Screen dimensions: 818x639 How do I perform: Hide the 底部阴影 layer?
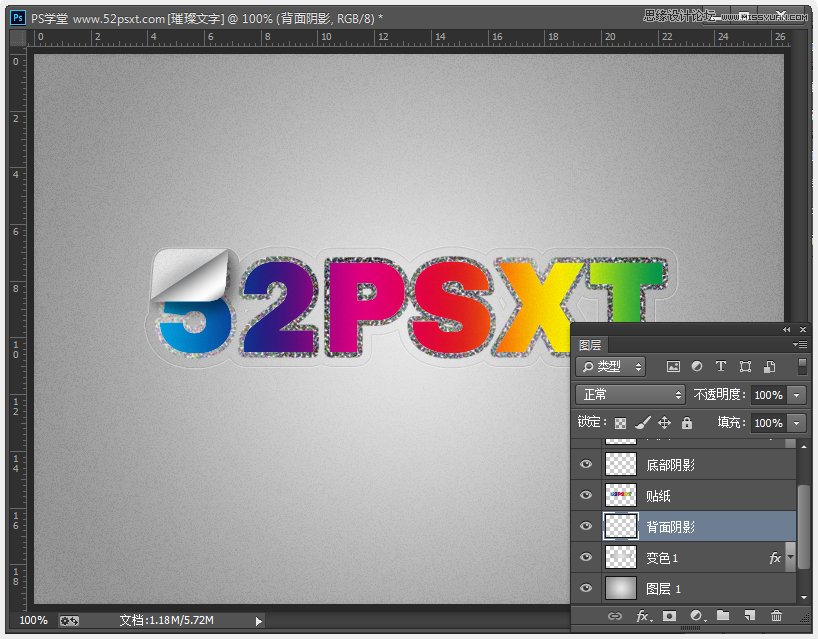pos(586,464)
